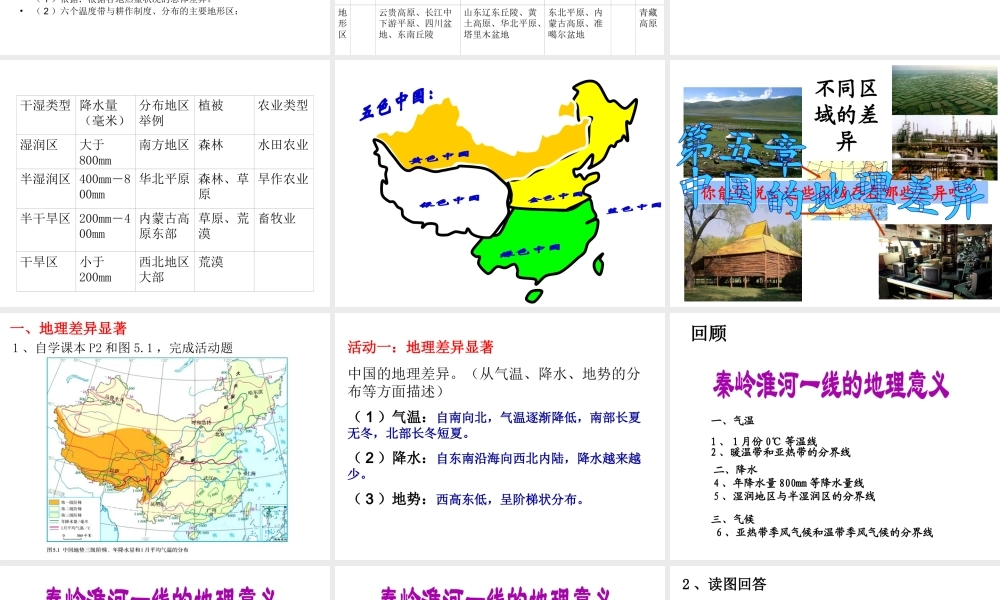The image size is (1000, 600).
Task: Click the 农业类型 header cell
Action: [283, 114]
